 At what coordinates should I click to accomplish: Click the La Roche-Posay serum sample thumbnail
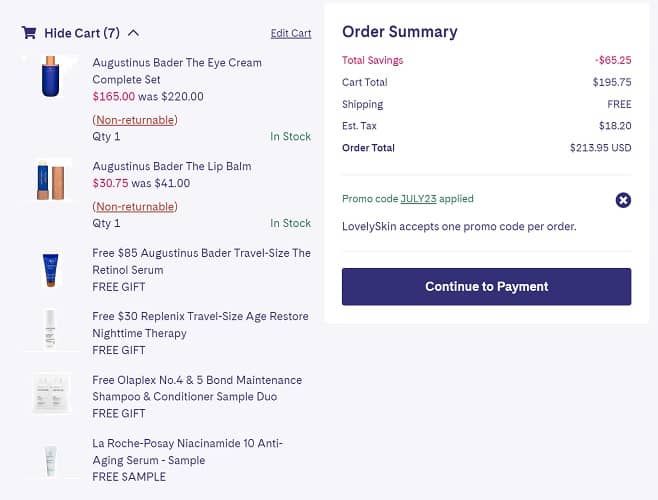click(x=51, y=461)
